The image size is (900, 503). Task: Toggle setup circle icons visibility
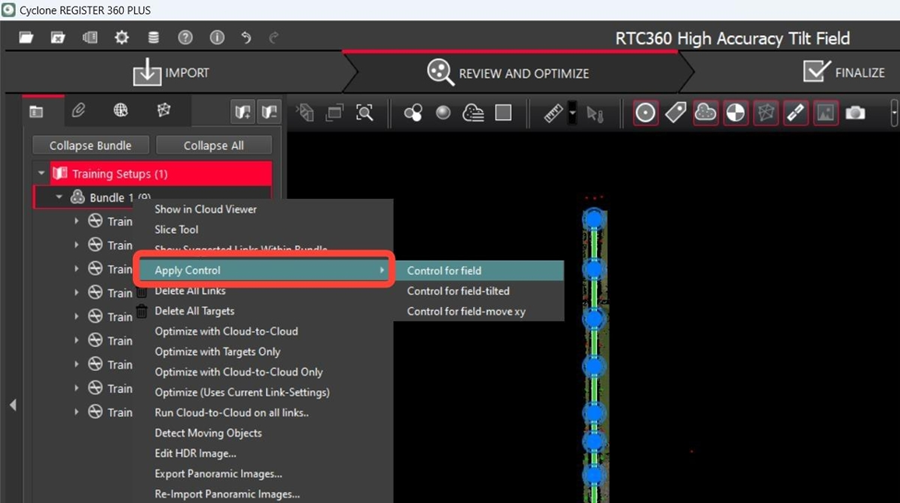pyautogui.click(x=646, y=113)
